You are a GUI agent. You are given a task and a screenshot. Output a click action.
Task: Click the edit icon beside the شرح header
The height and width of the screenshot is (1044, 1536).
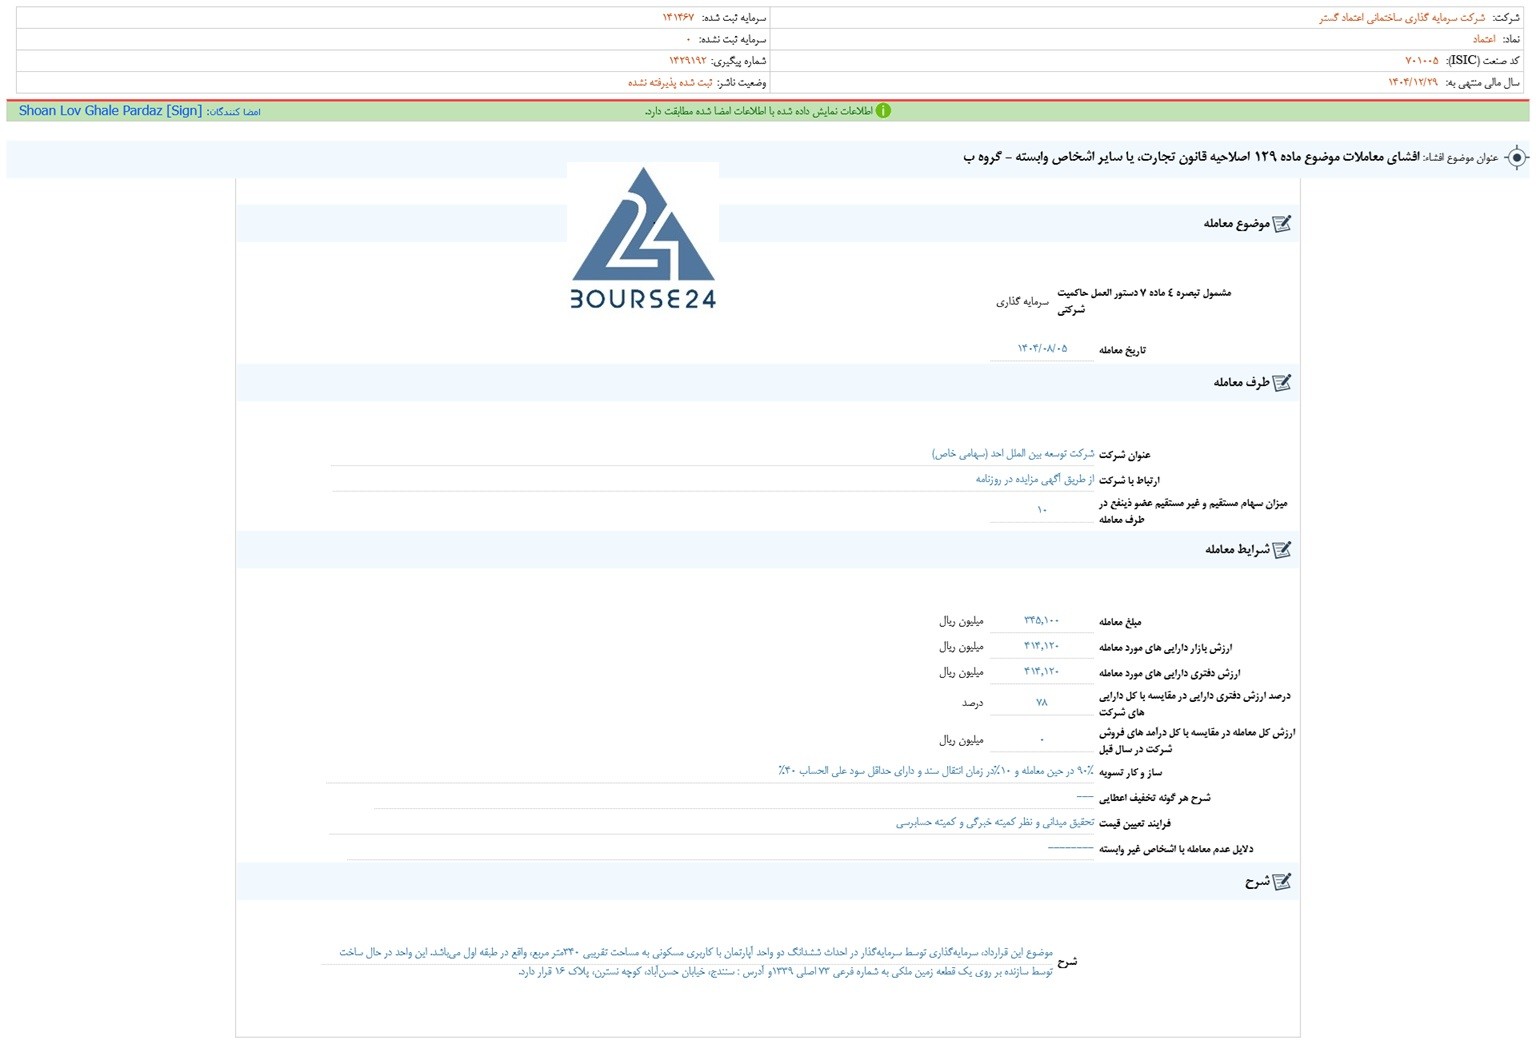pyautogui.click(x=1282, y=882)
